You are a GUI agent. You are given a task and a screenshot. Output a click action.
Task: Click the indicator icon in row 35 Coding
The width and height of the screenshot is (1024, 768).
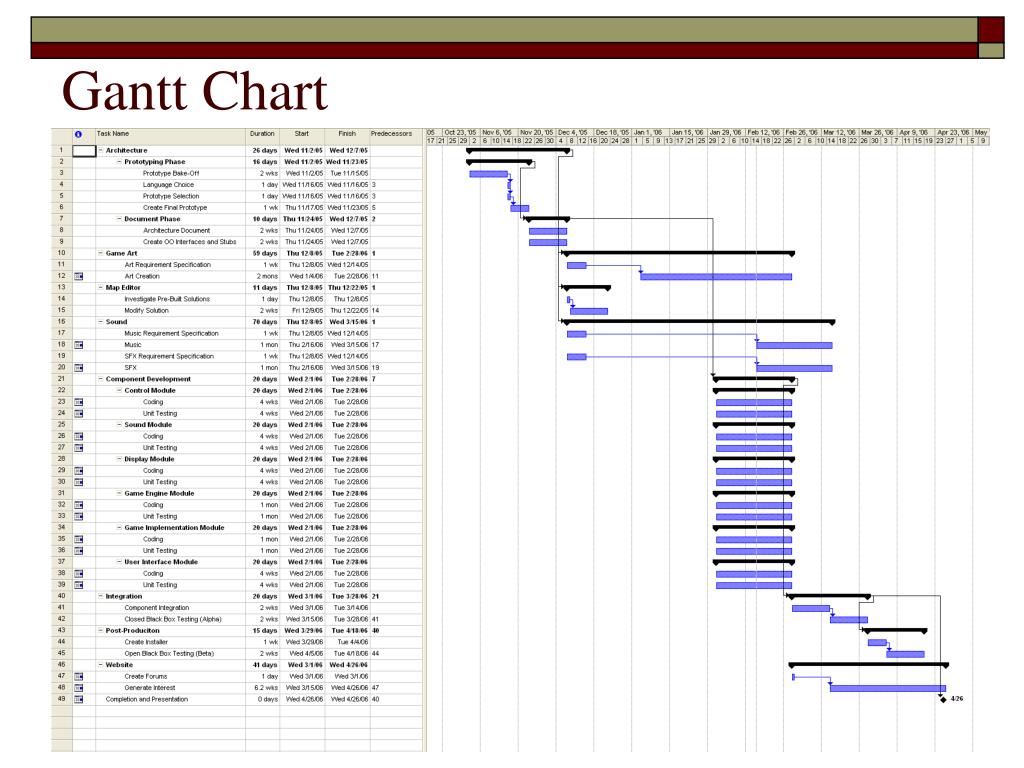pyautogui.click(x=79, y=539)
